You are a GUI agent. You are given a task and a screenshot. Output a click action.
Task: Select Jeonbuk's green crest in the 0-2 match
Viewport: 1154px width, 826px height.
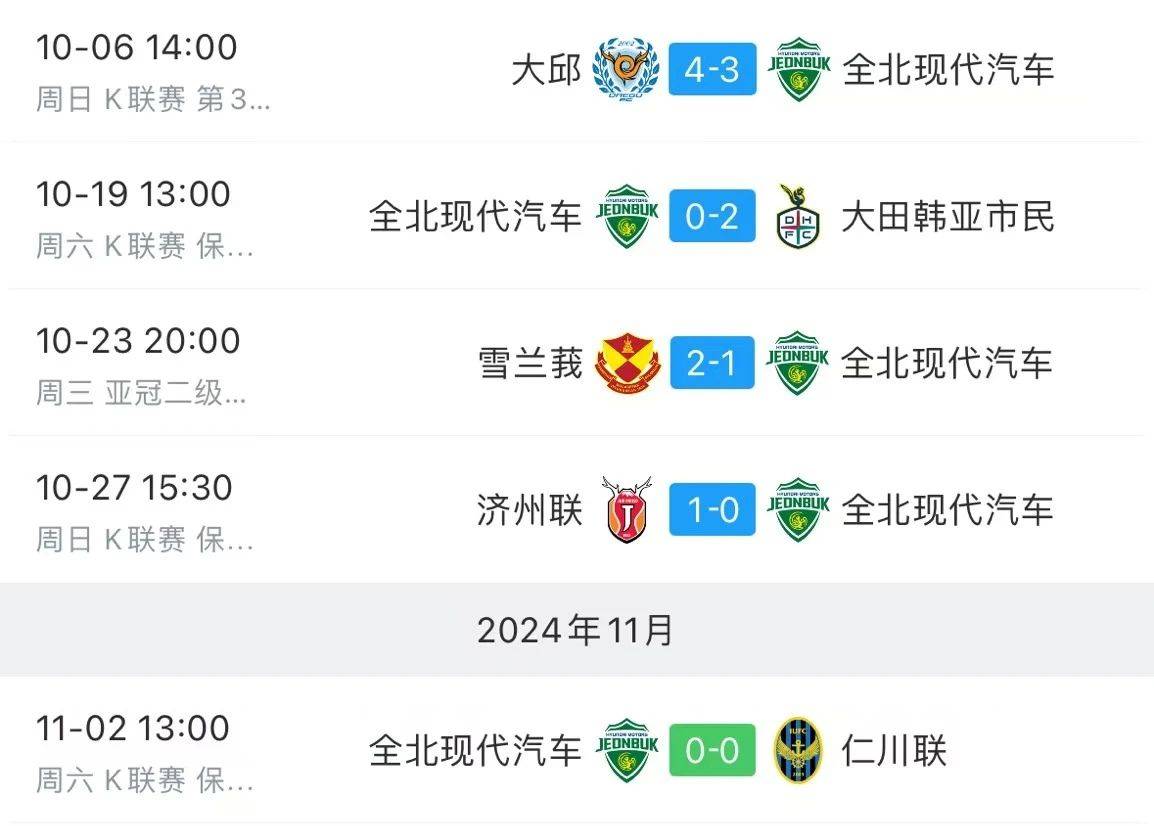click(x=624, y=216)
